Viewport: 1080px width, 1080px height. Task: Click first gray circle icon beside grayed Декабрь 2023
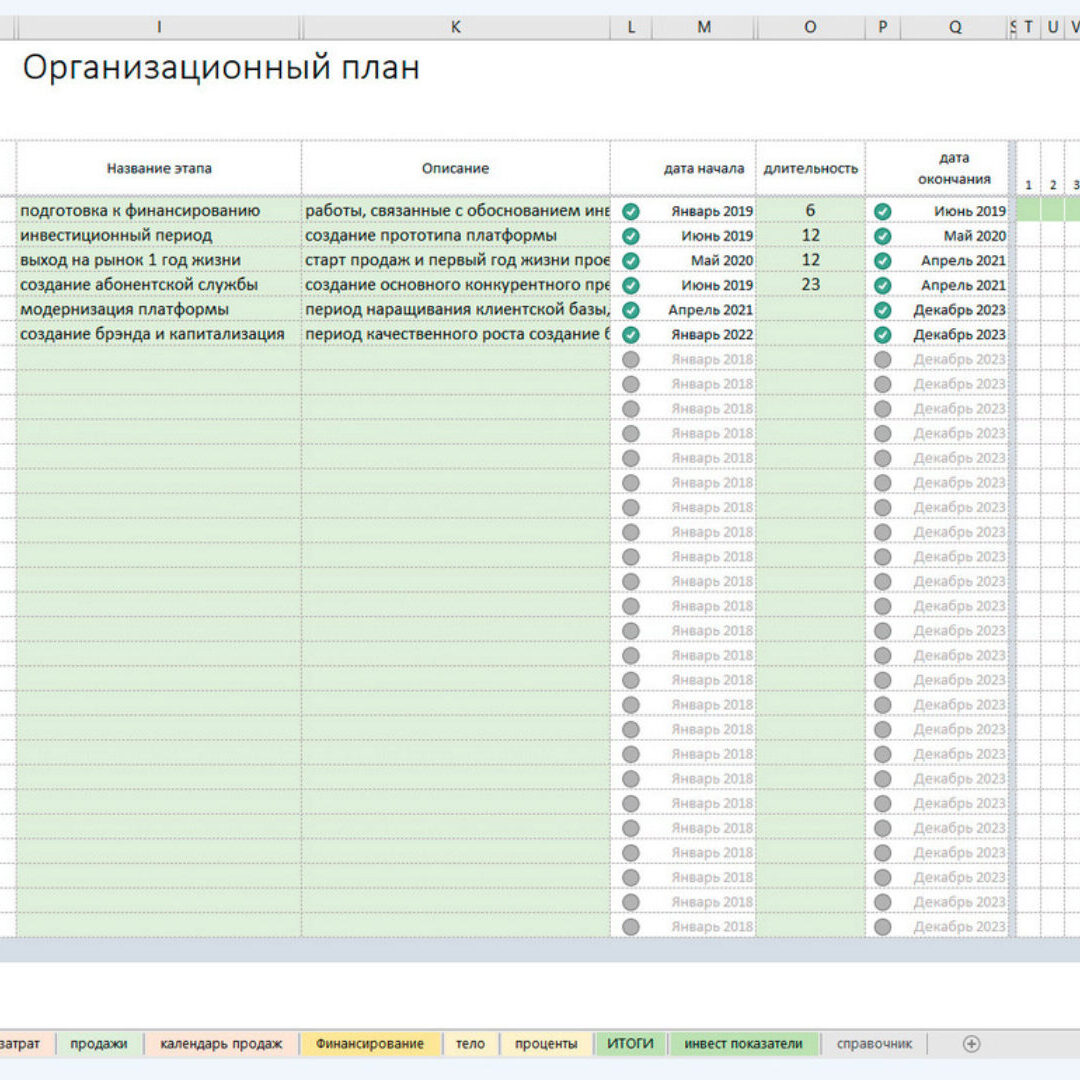(882, 360)
